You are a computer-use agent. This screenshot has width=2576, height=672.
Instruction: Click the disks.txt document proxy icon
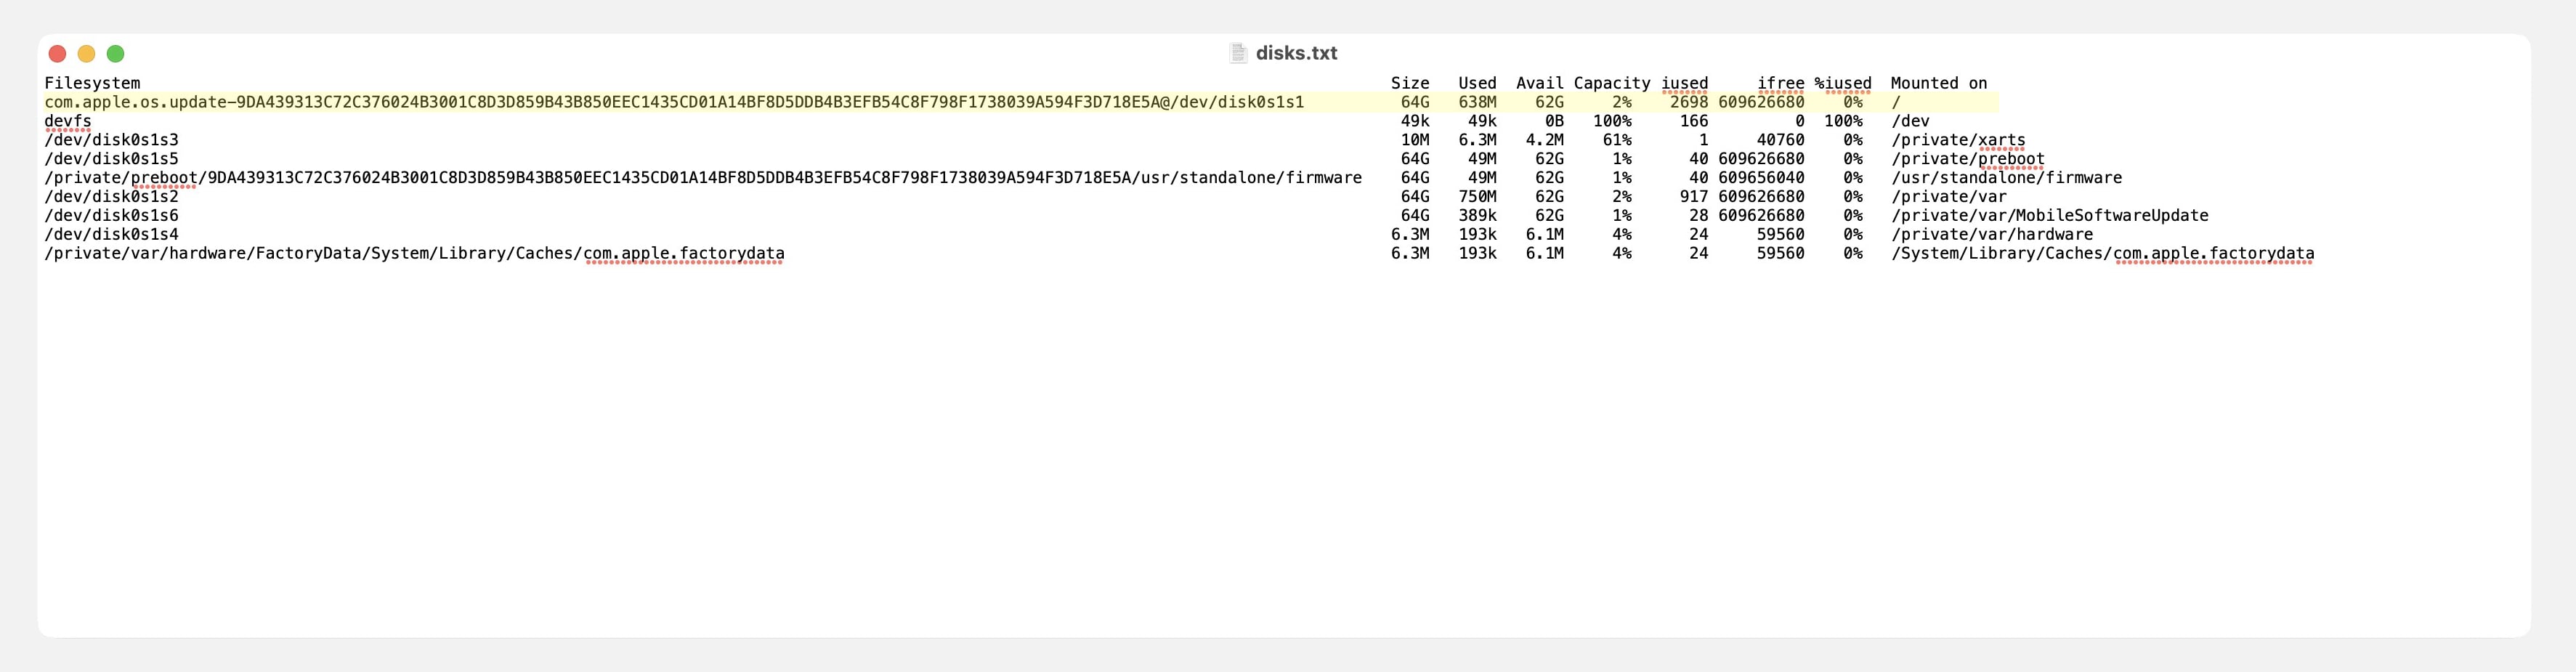click(1238, 53)
